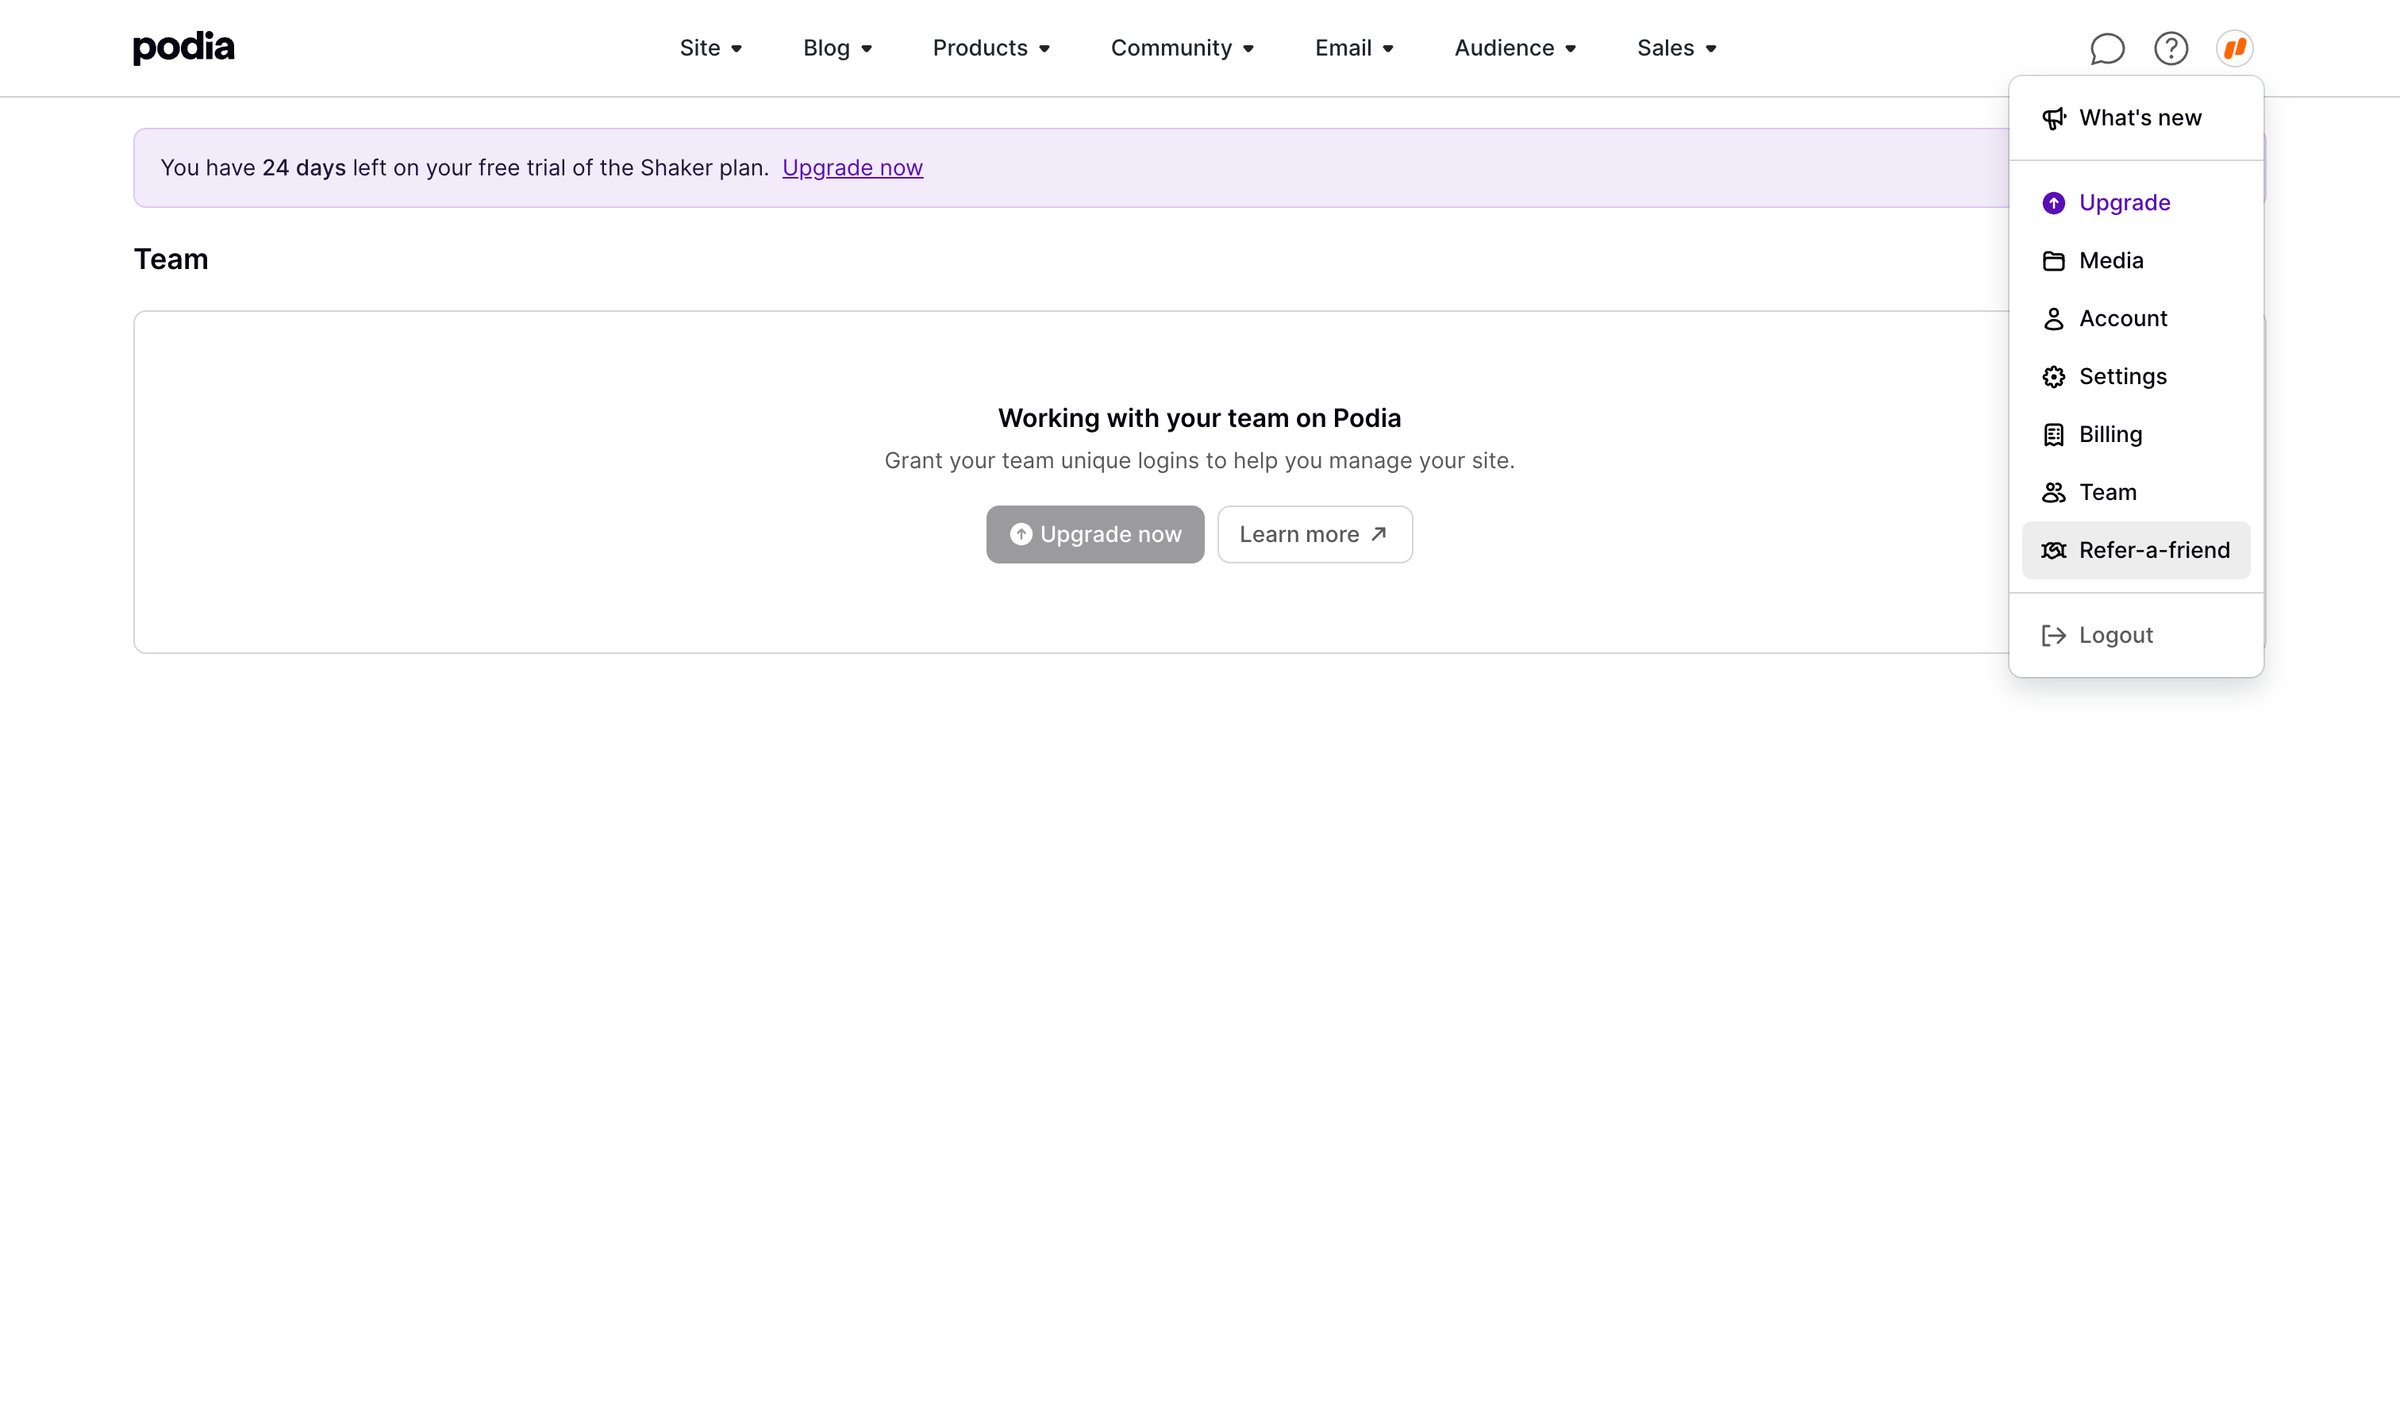Log out via the Logout menu item
The width and height of the screenshot is (2400, 1411).
click(x=2136, y=636)
